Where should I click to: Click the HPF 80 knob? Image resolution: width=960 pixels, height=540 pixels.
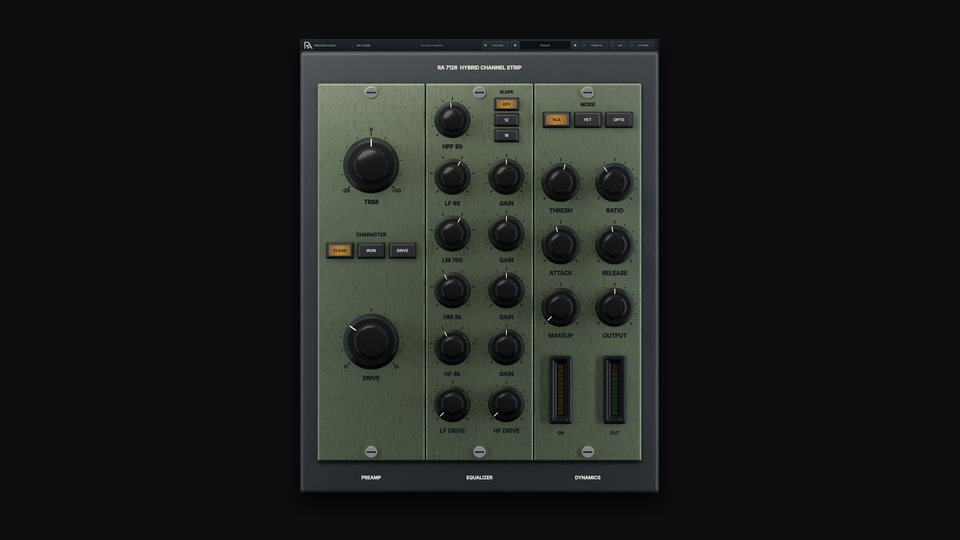(x=452, y=120)
